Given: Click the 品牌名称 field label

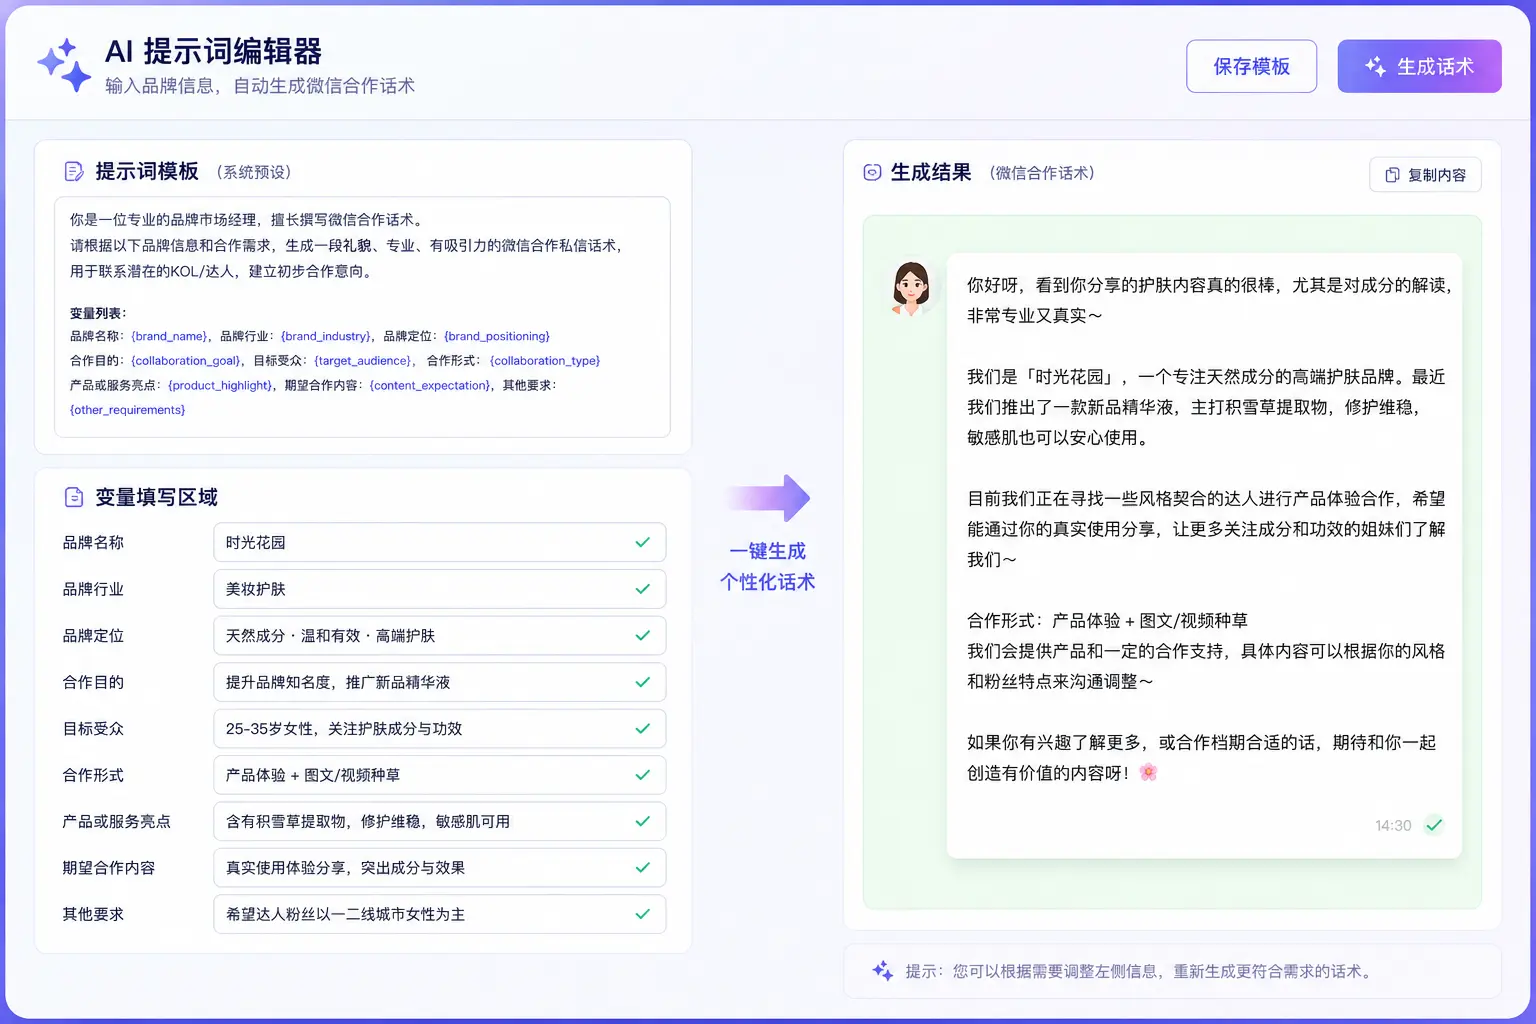Looking at the screenshot, I should (93, 542).
